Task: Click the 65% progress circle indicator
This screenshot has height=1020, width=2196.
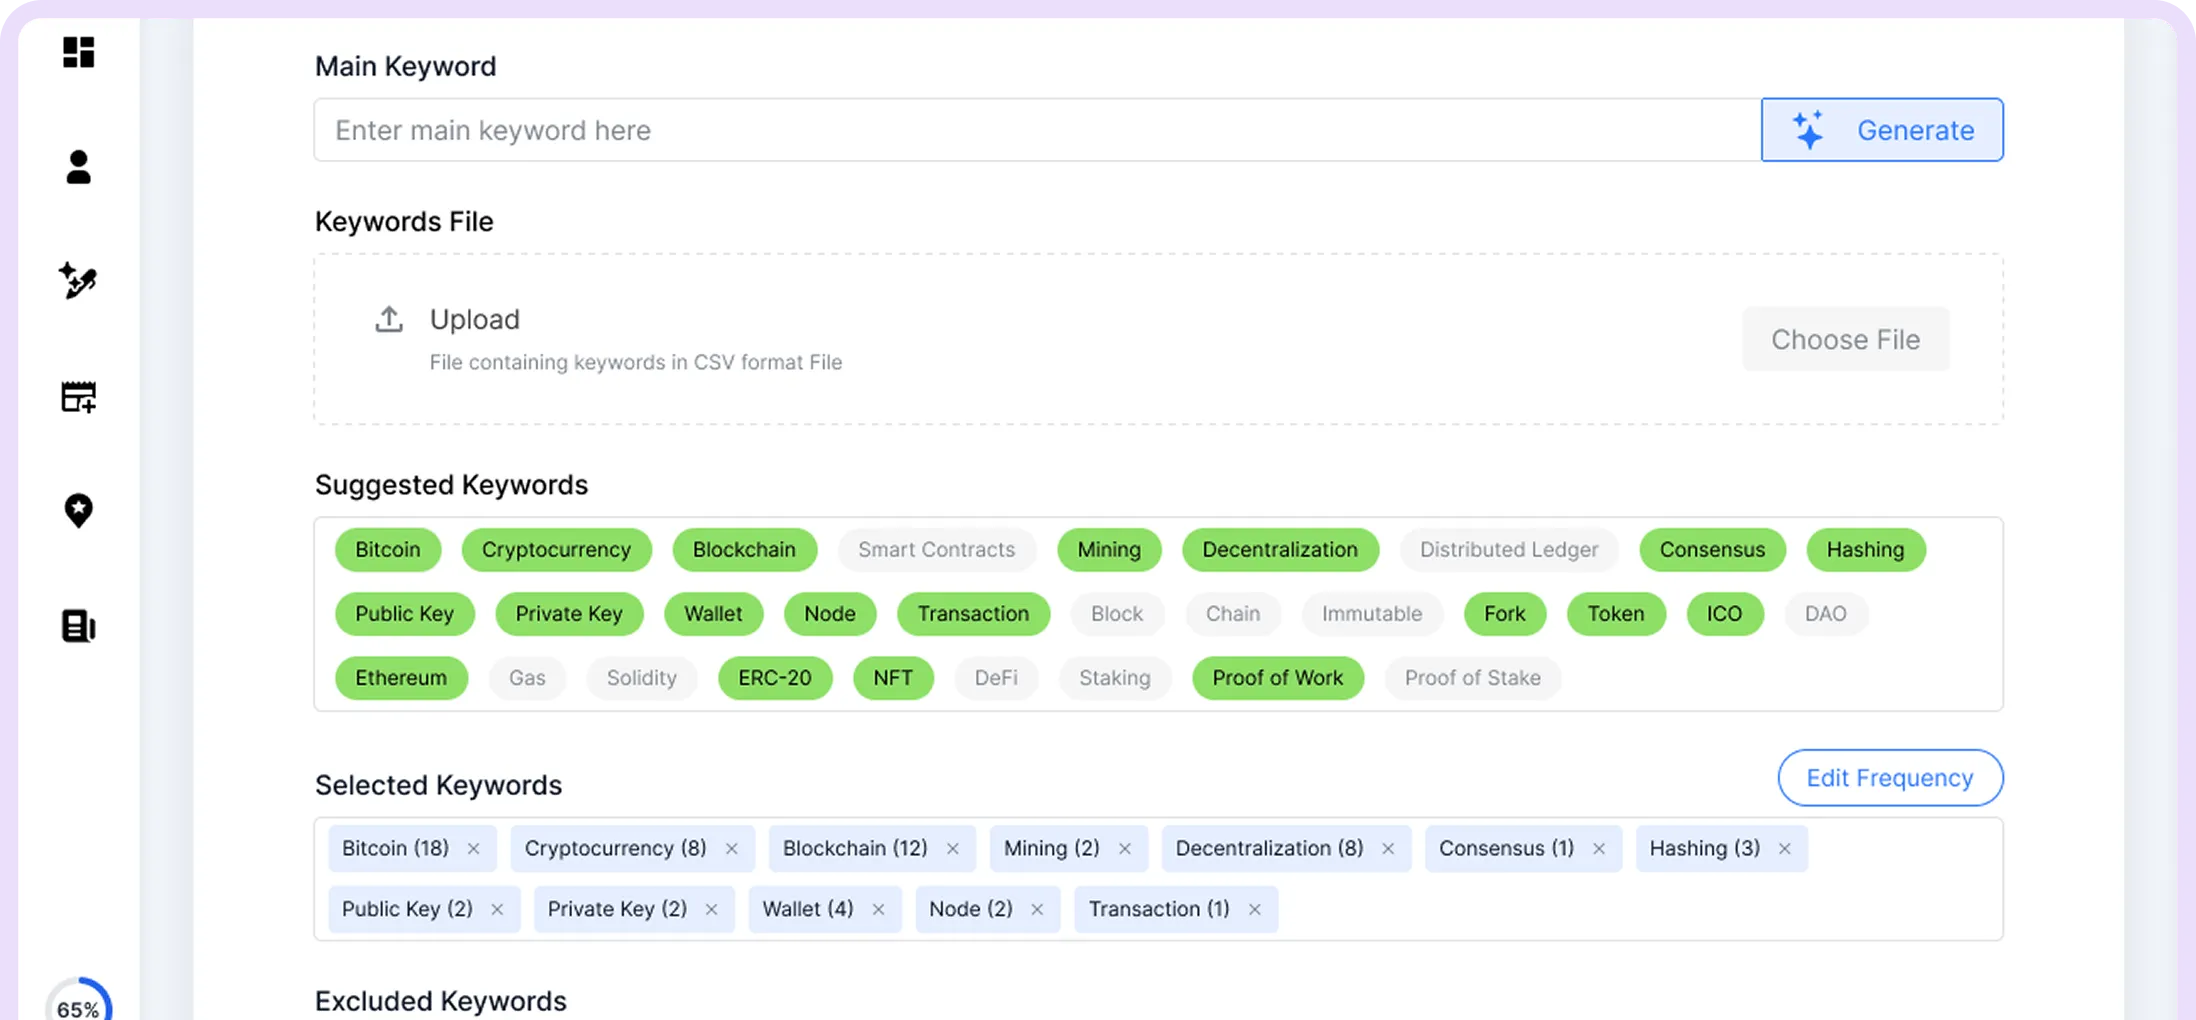Action: tap(78, 1003)
